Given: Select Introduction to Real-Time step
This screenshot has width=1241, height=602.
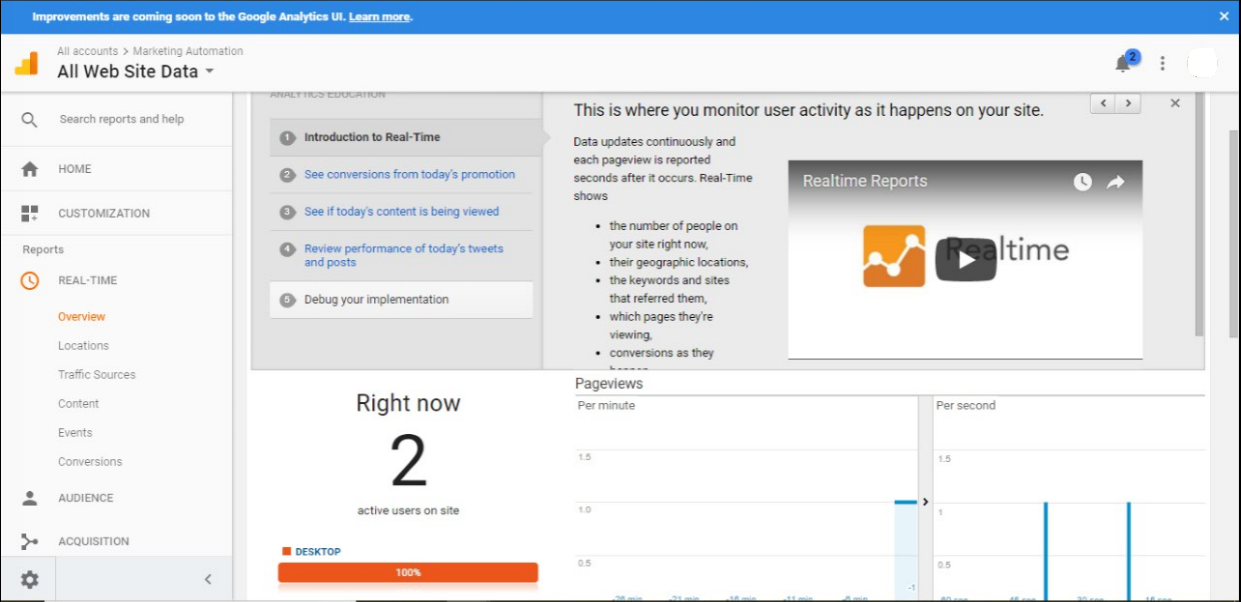Looking at the screenshot, I should click(x=406, y=138).
